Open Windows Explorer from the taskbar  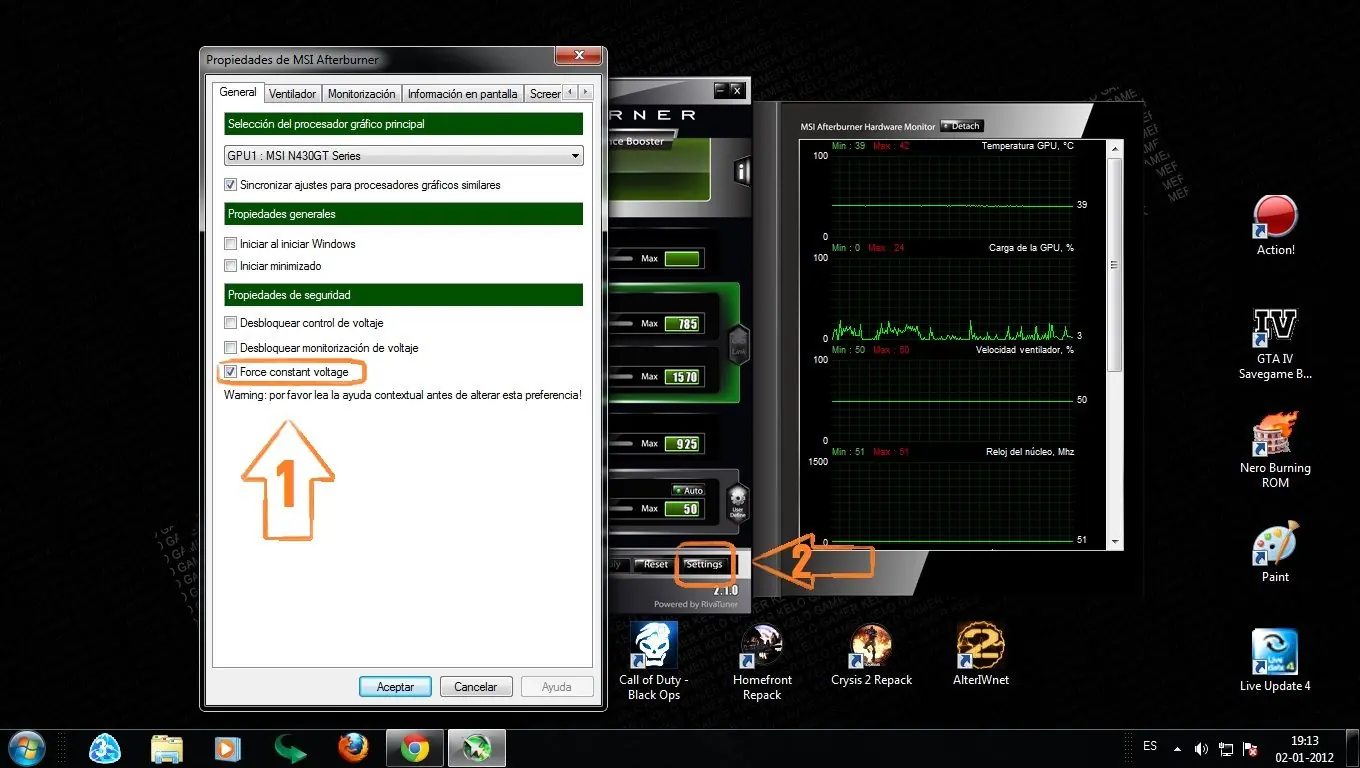[x=167, y=748]
